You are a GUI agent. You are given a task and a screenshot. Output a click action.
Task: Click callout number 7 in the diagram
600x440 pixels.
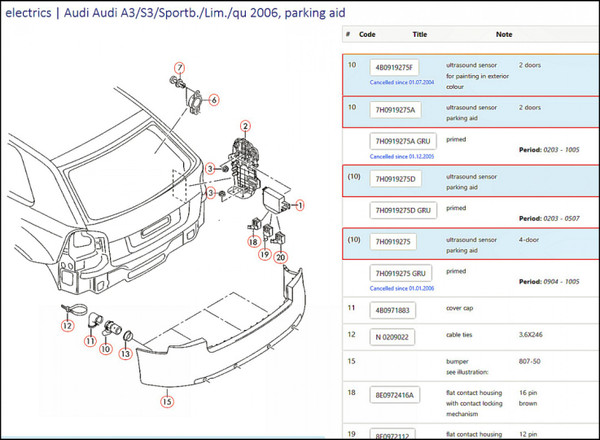pyautogui.click(x=179, y=68)
